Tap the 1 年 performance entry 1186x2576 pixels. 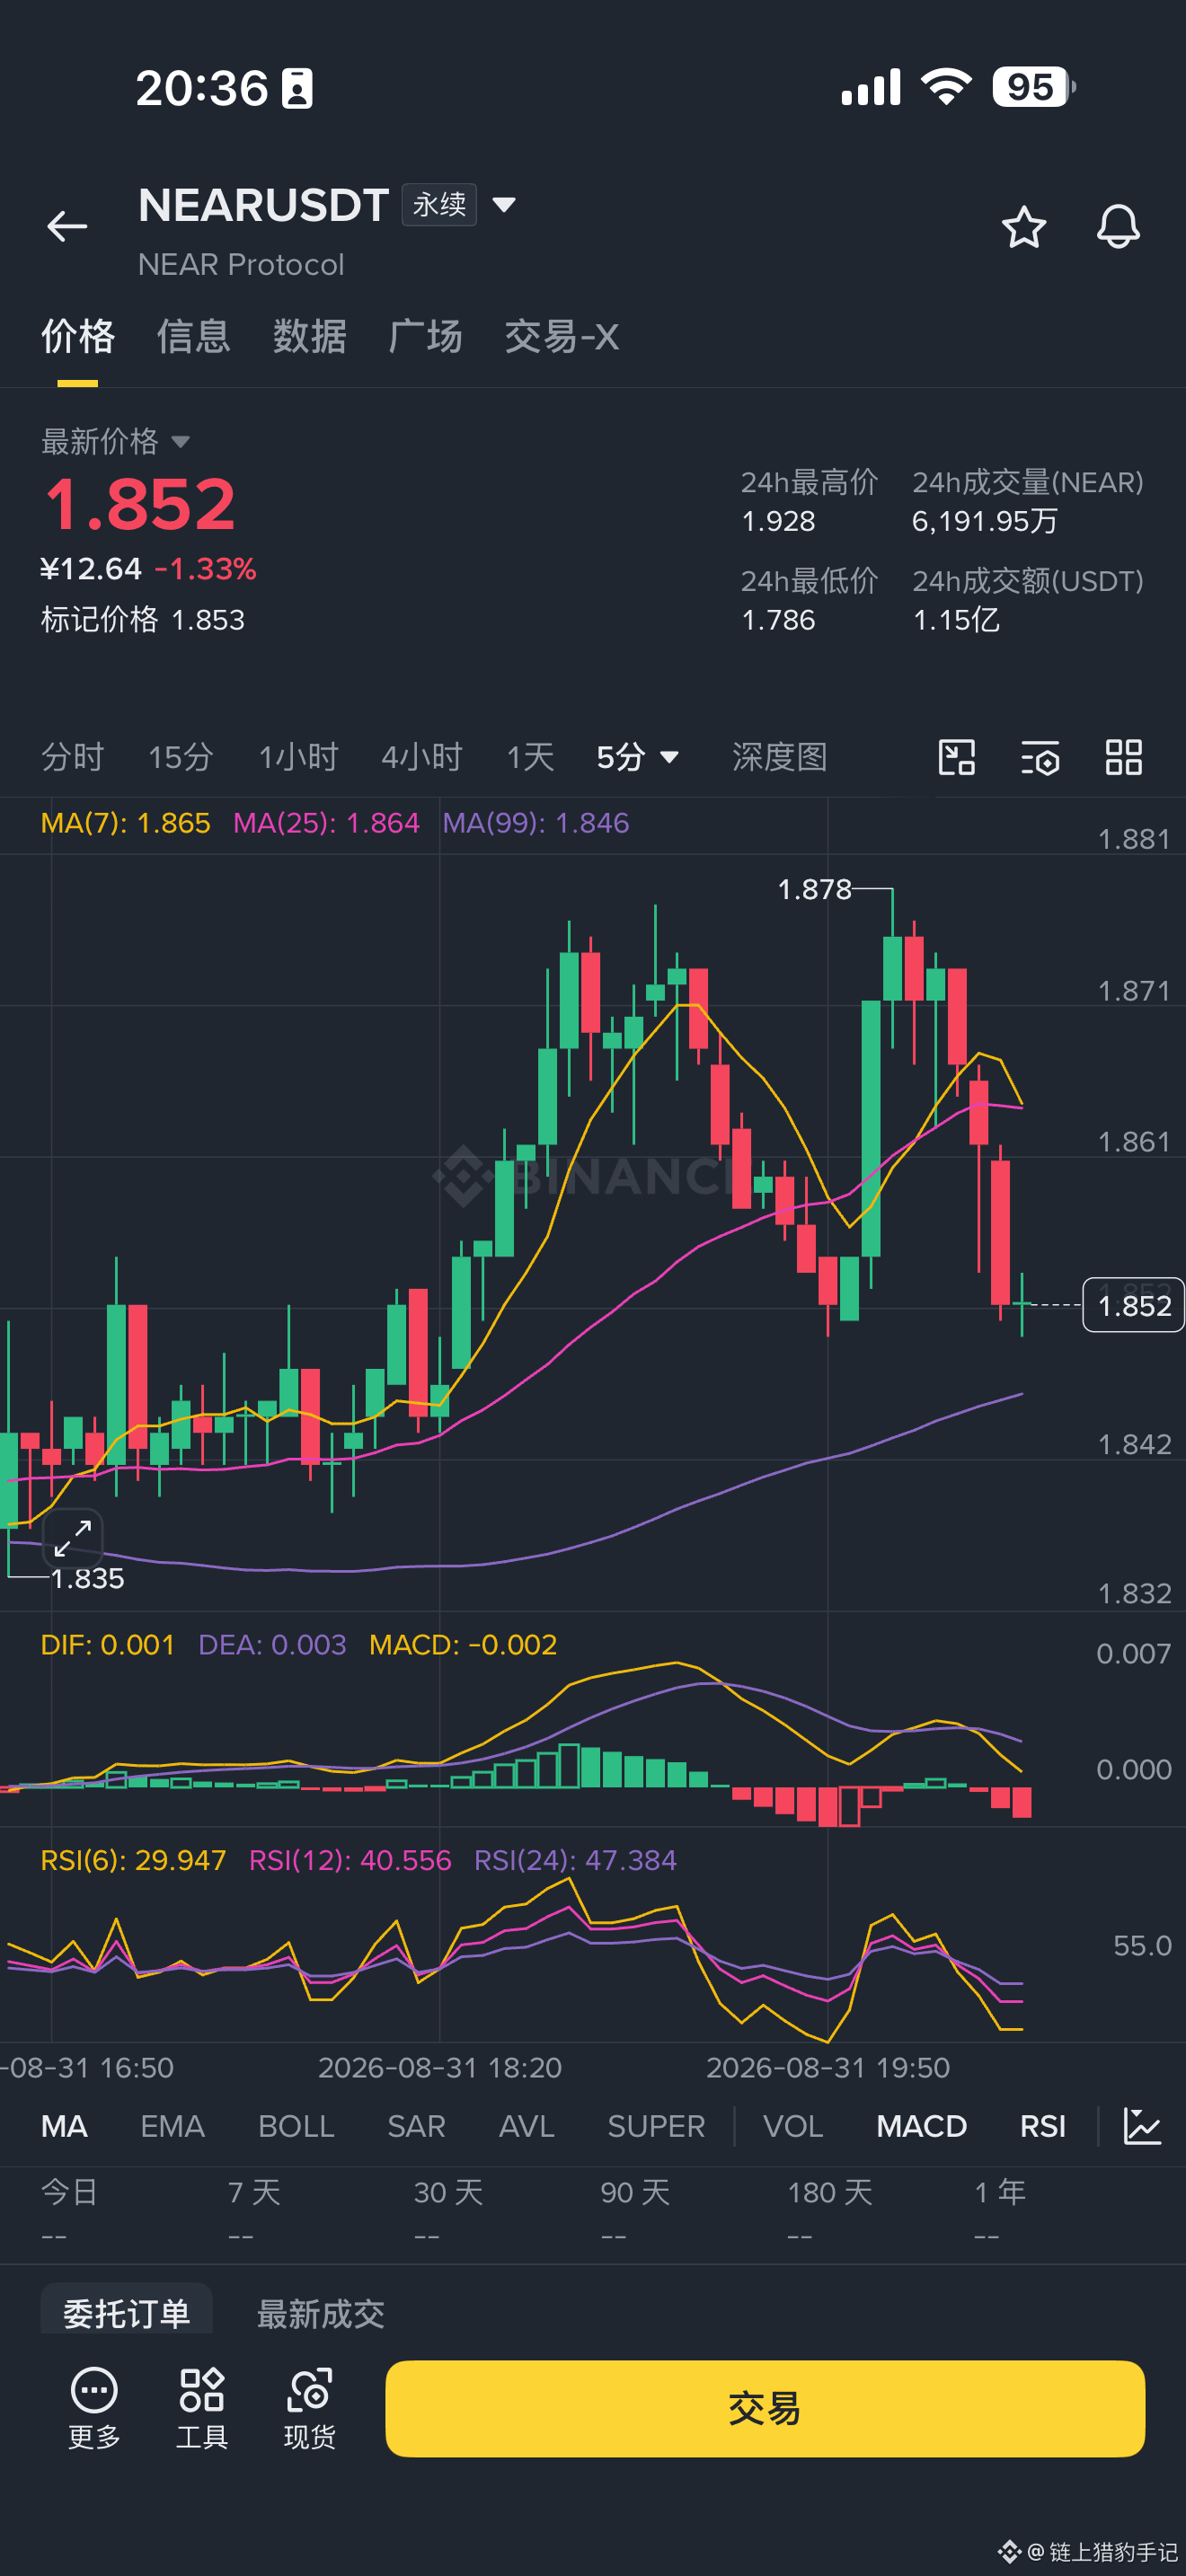click(x=1000, y=2210)
